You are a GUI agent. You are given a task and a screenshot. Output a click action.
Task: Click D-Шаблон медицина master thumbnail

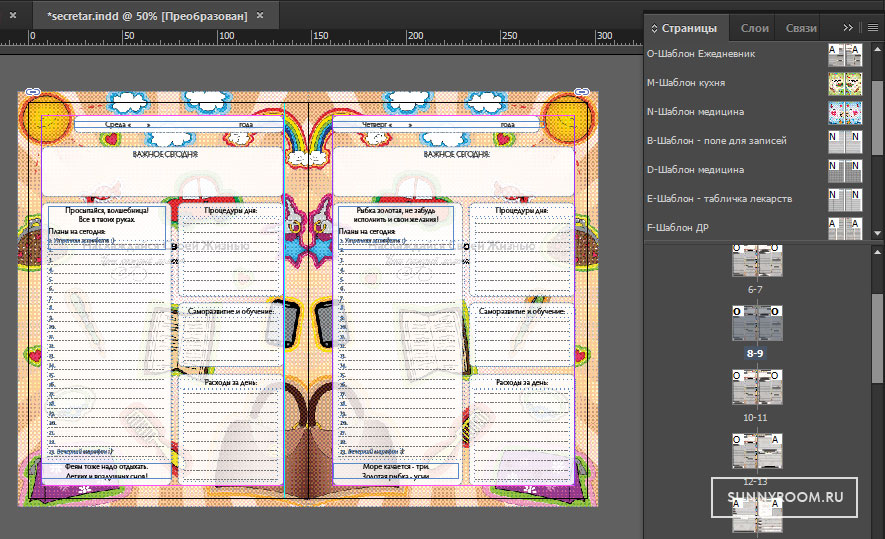[x=845, y=170]
